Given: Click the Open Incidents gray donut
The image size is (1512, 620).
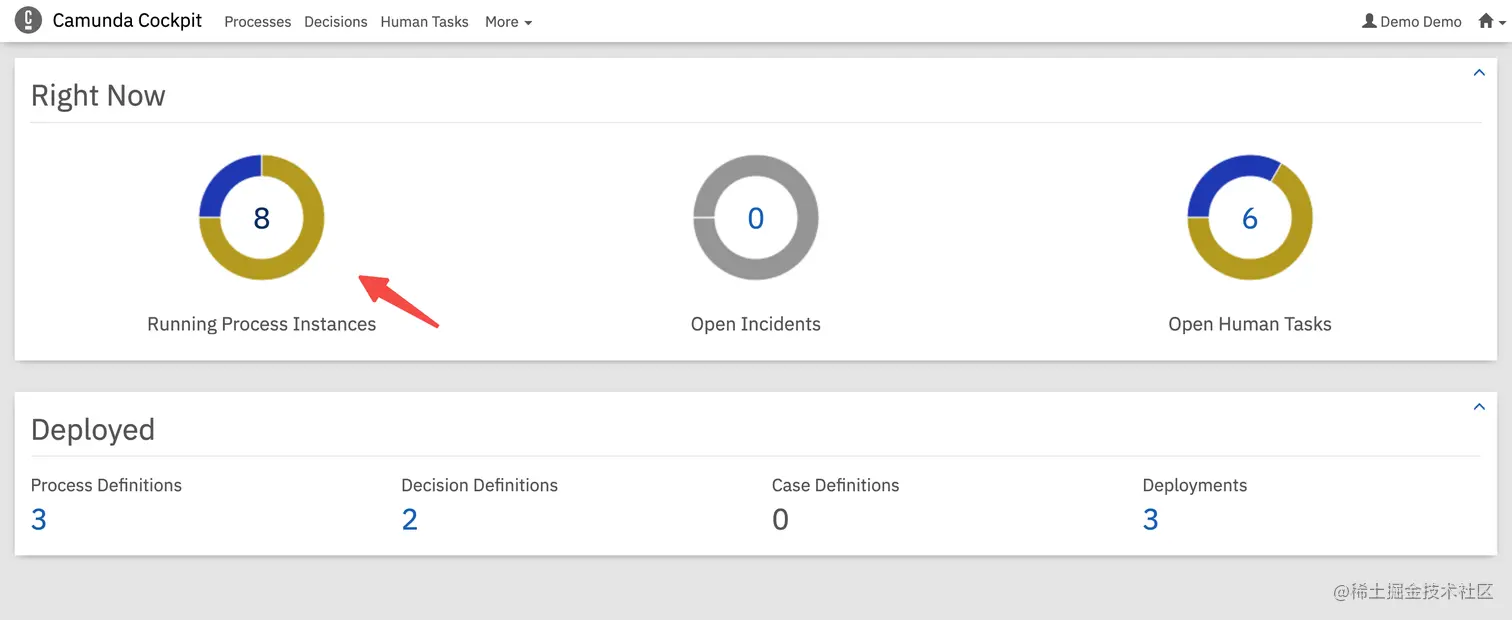Looking at the screenshot, I should coord(756,265).
